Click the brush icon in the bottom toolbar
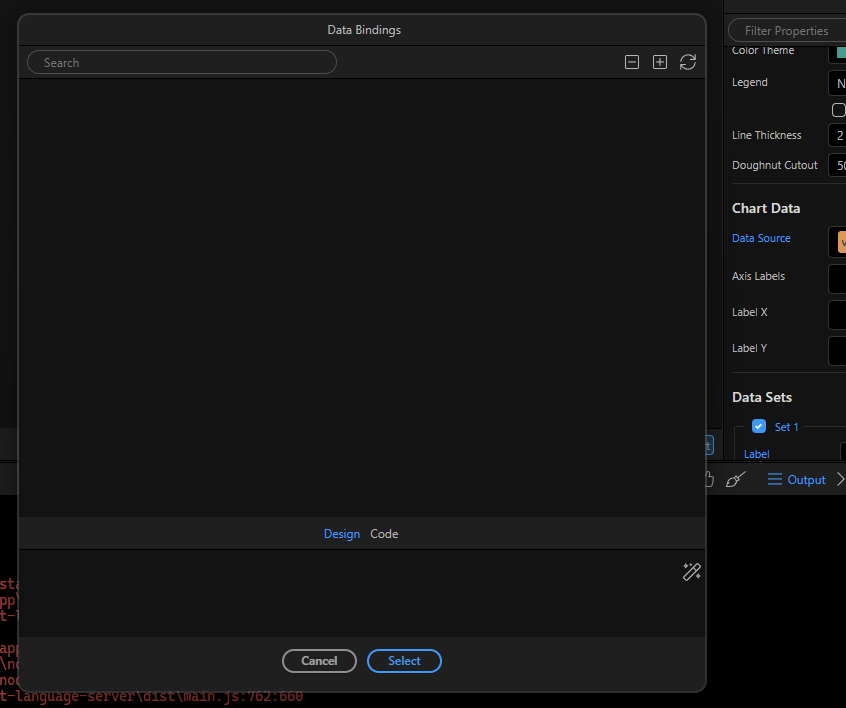Image resolution: width=846 pixels, height=708 pixels. coord(736,480)
